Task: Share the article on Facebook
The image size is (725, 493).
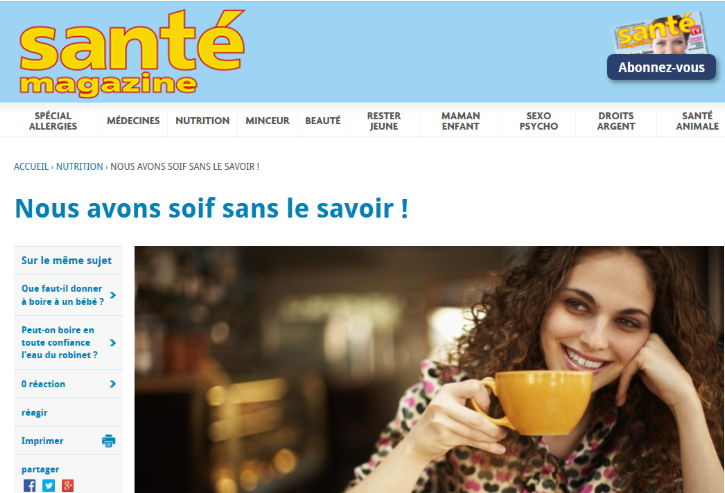Action: coord(30,486)
